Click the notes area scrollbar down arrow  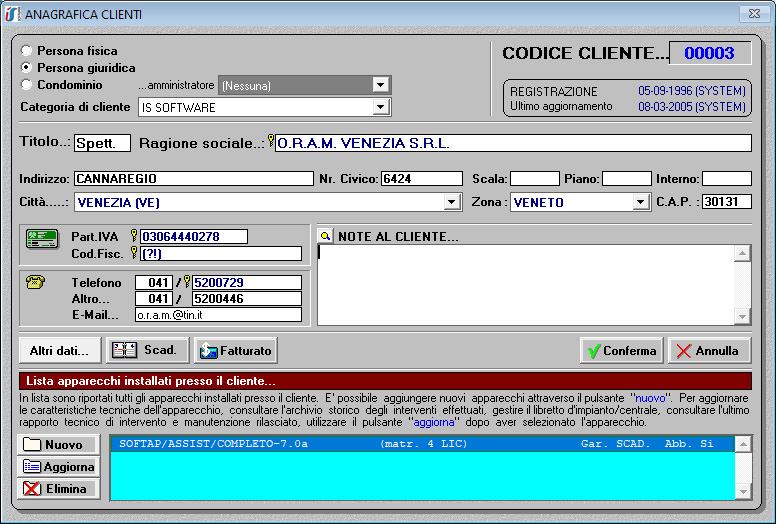pyautogui.click(x=742, y=317)
